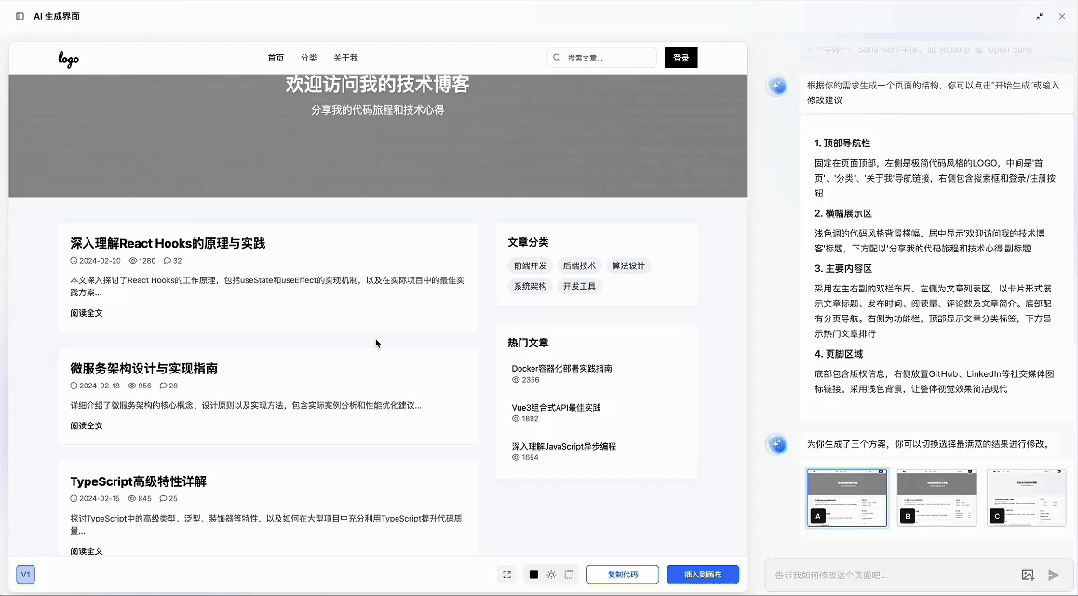The width and height of the screenshot is (1078, 596).
Task: Select the black dark theme swatch
Action: [534, 574]
